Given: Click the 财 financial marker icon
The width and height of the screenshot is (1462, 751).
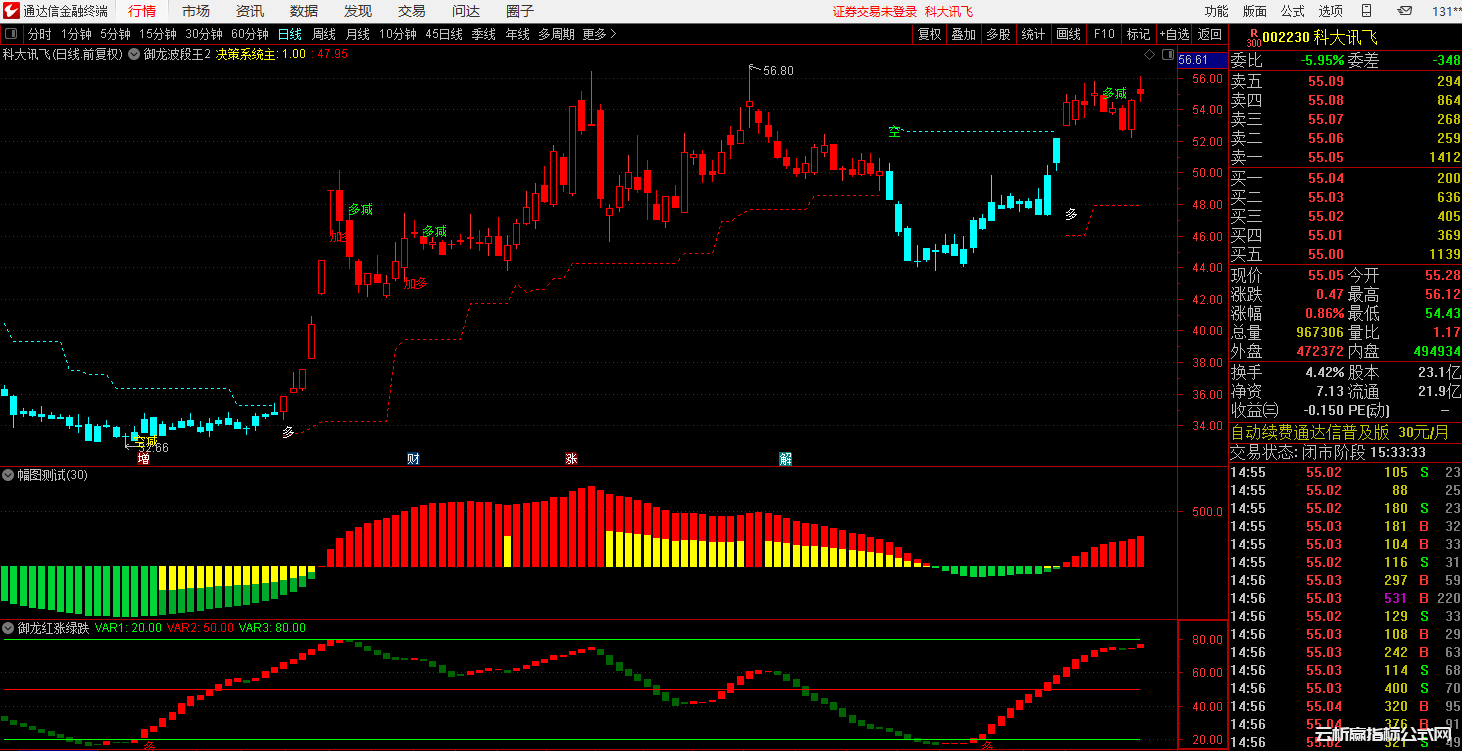Looking at the screenshot, I should click(x=413, y=459).
